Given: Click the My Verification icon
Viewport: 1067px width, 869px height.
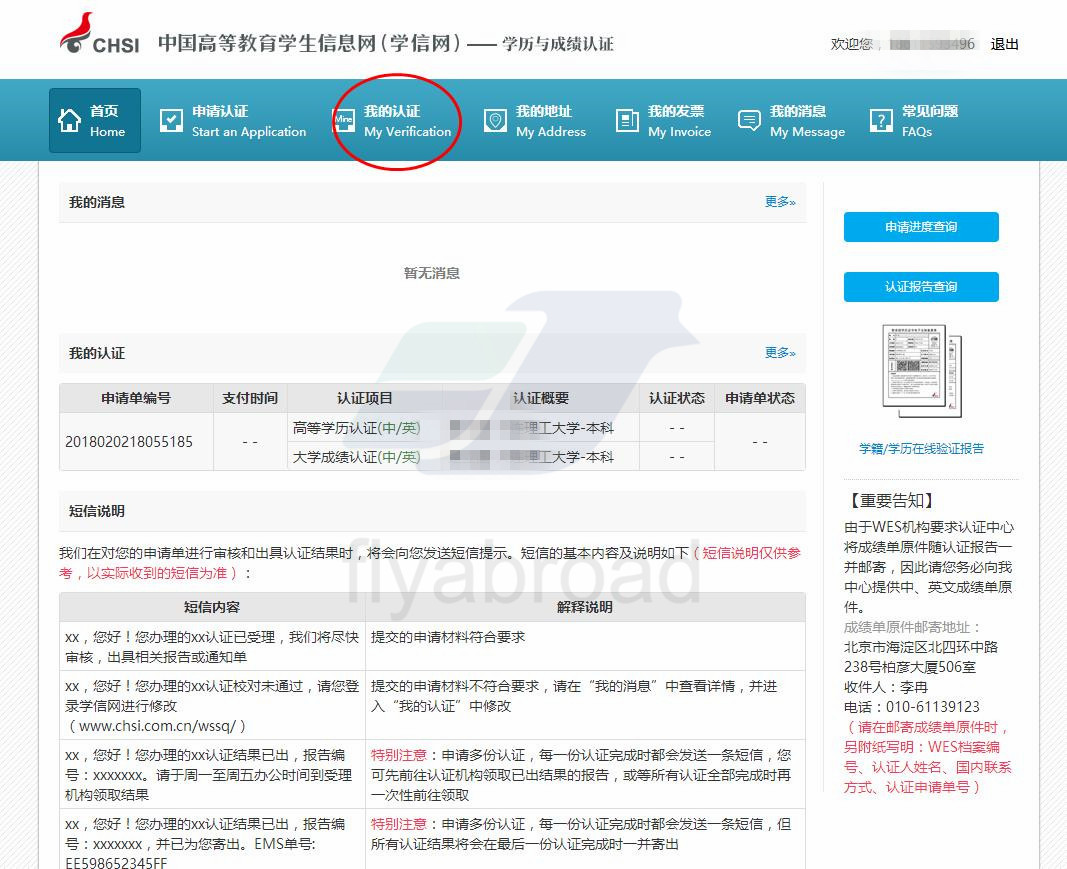Looking at the screenshot, I should click(x=344, y=121).
